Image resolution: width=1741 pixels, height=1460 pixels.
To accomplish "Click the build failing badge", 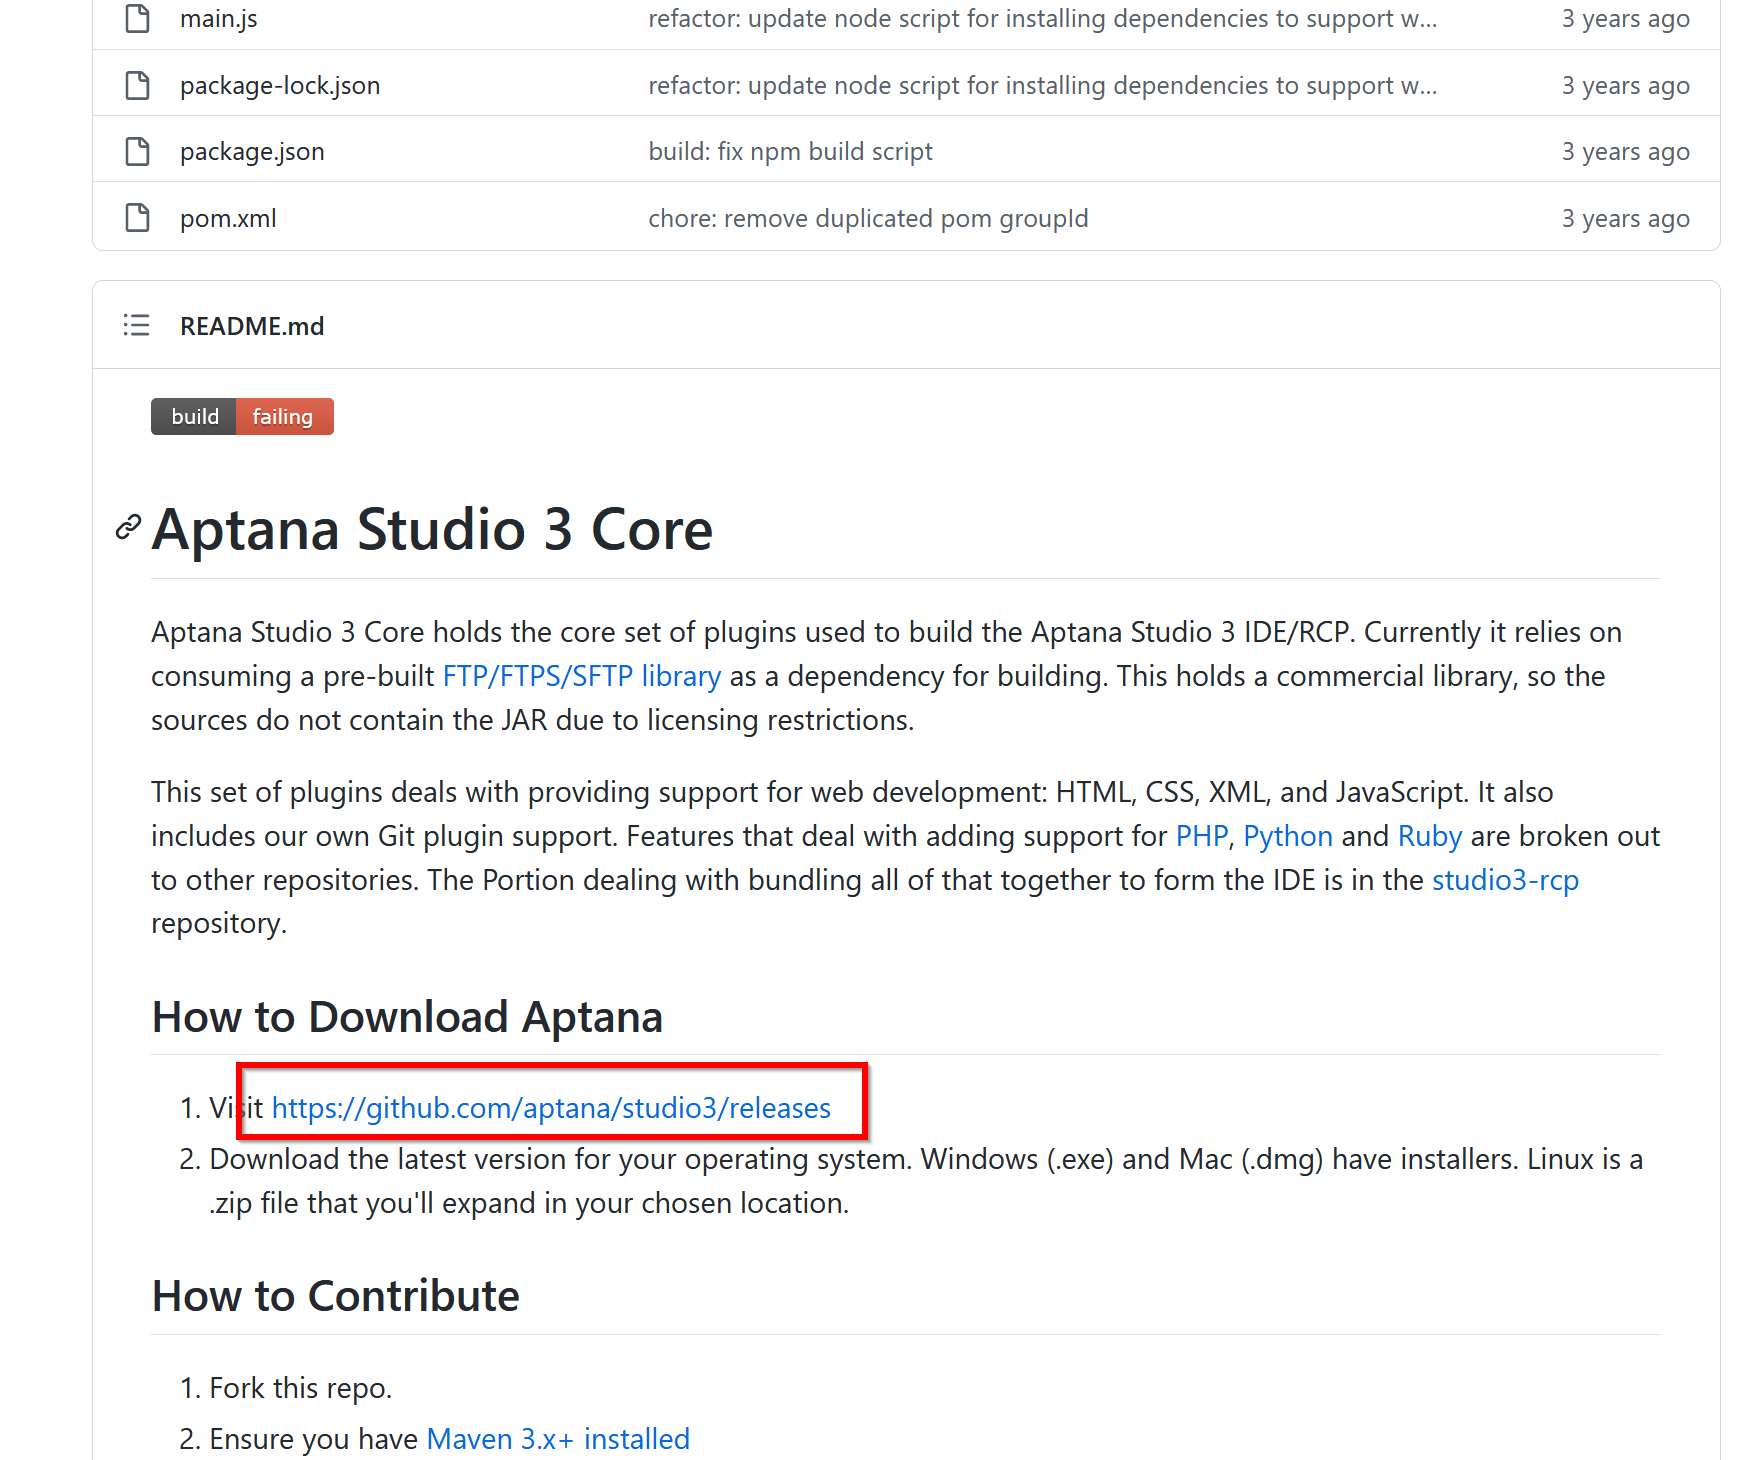I will pos(242,416).
